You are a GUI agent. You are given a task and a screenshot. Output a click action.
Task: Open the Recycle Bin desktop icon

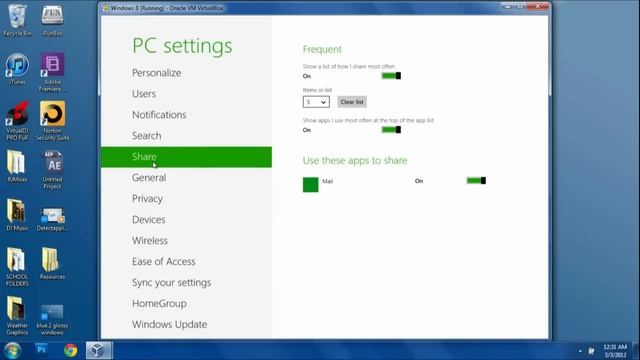[x=17, y=20]
